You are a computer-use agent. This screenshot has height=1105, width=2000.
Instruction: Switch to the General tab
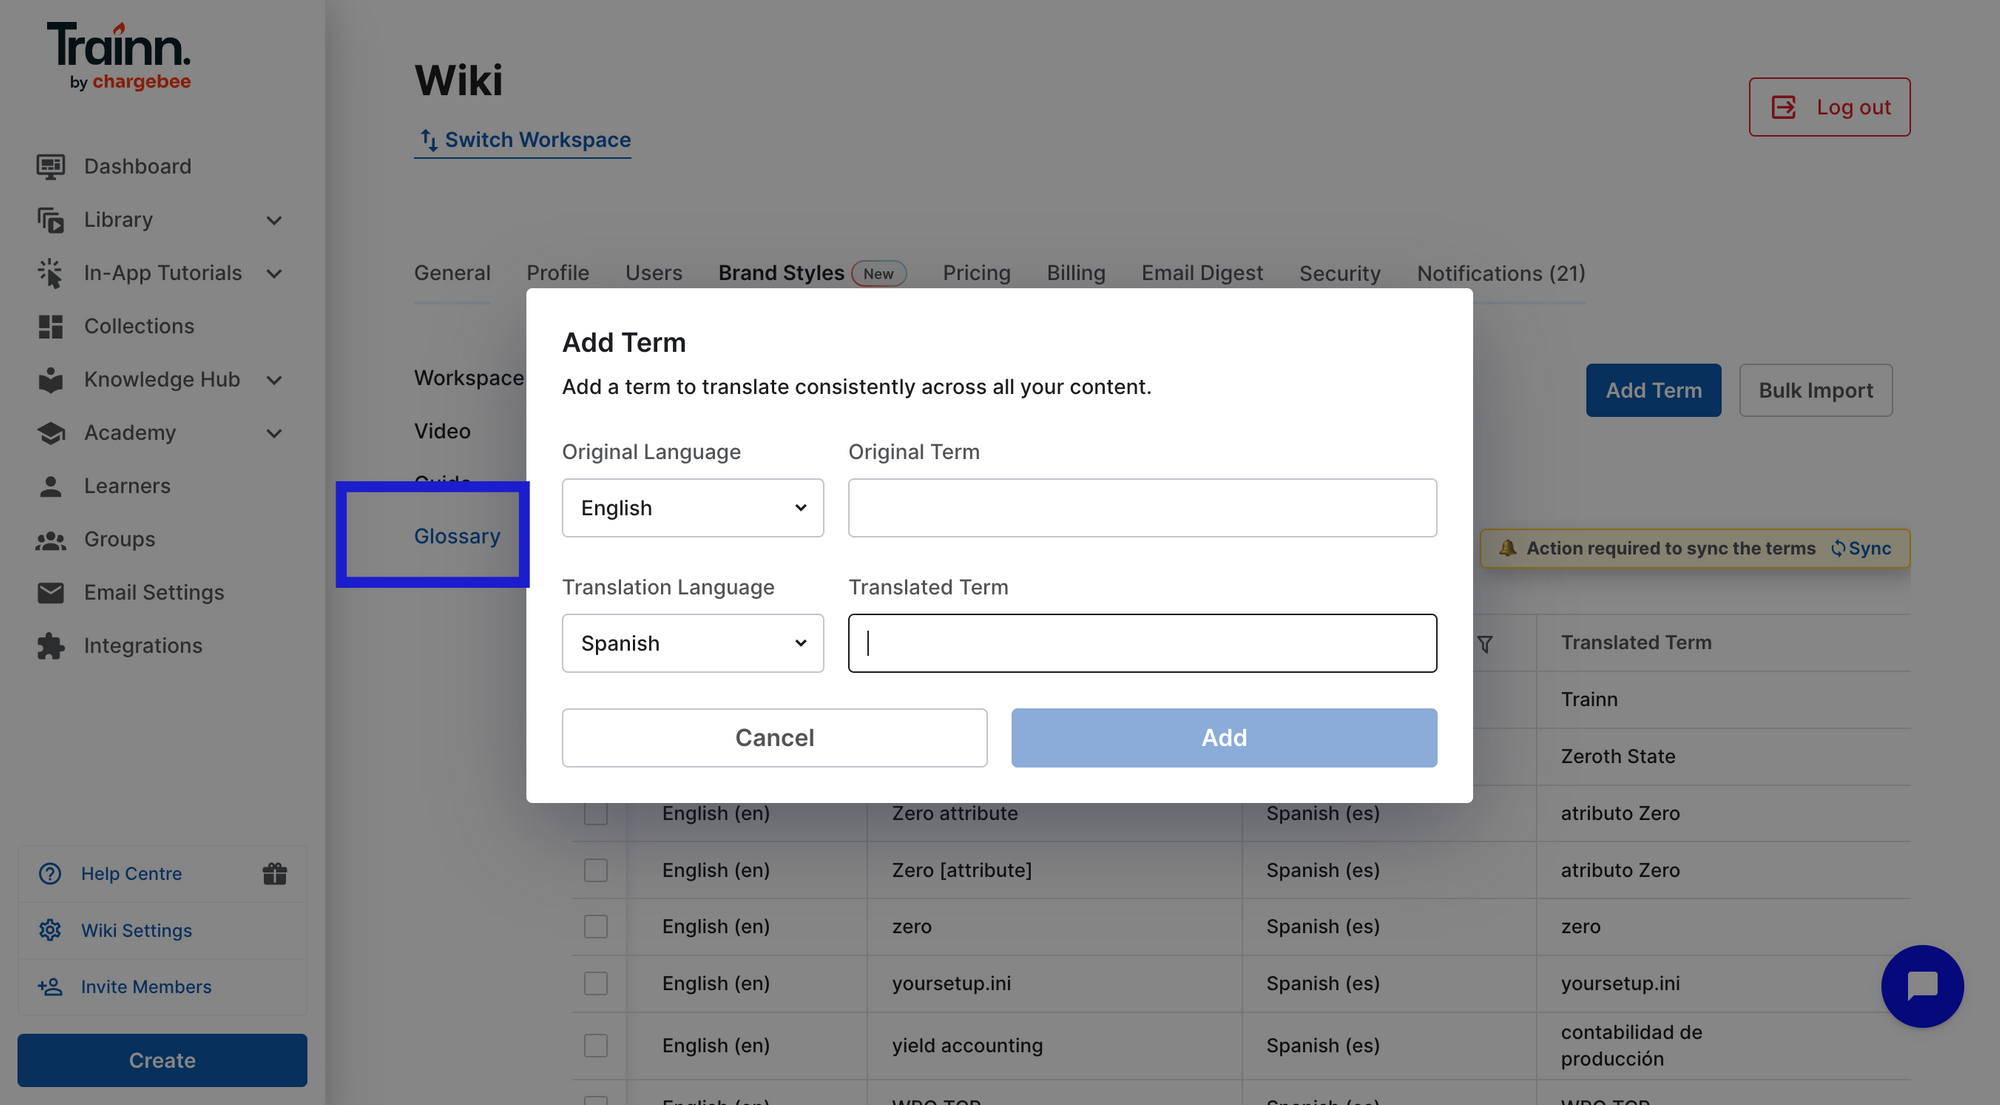(x=452, y=273)
